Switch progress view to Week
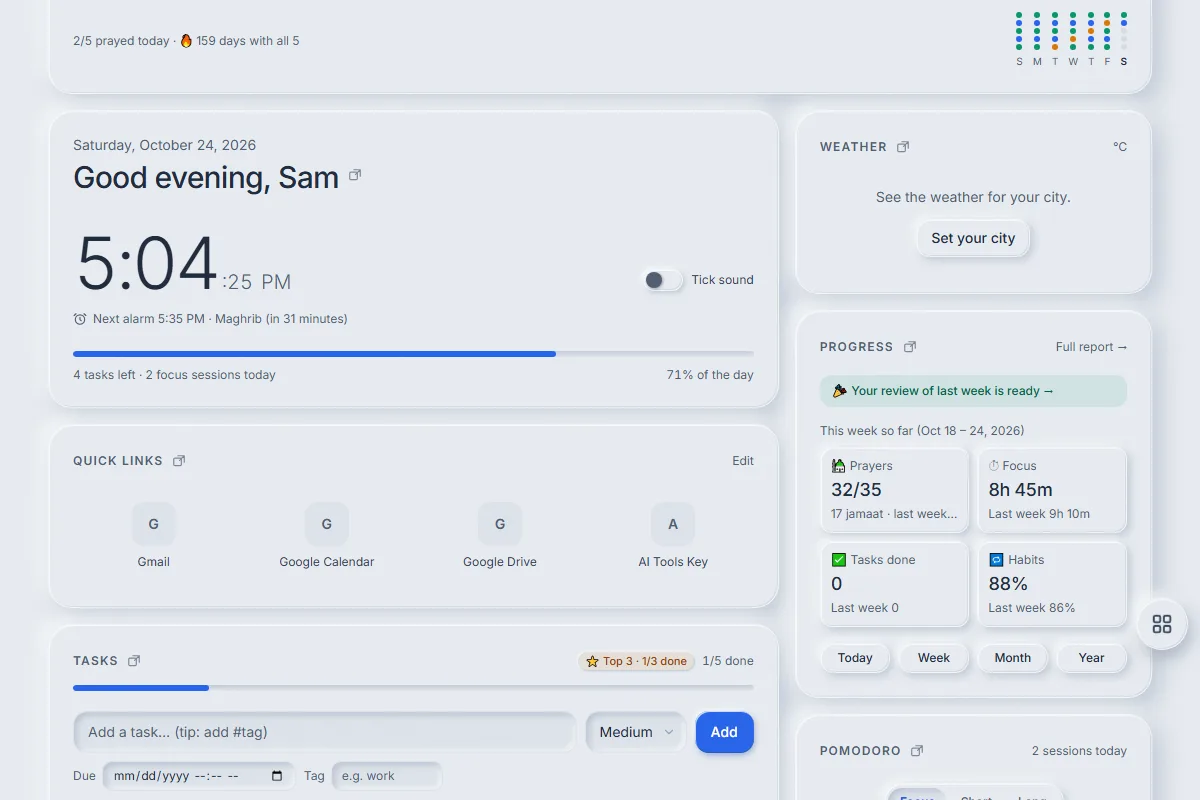 tap(934, 658)
